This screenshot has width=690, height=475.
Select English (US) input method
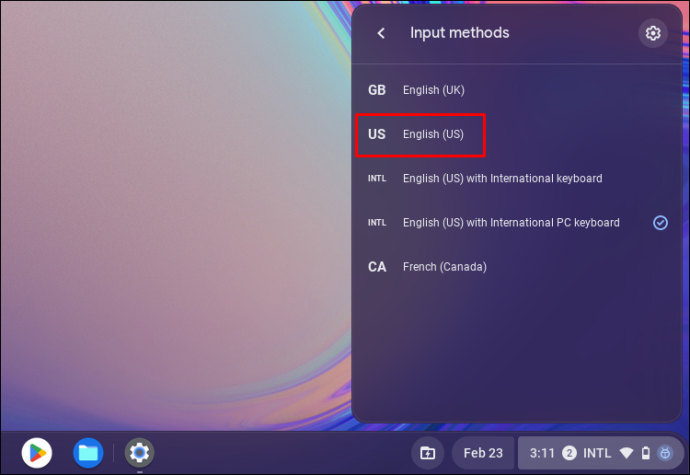tap(517, 134)
